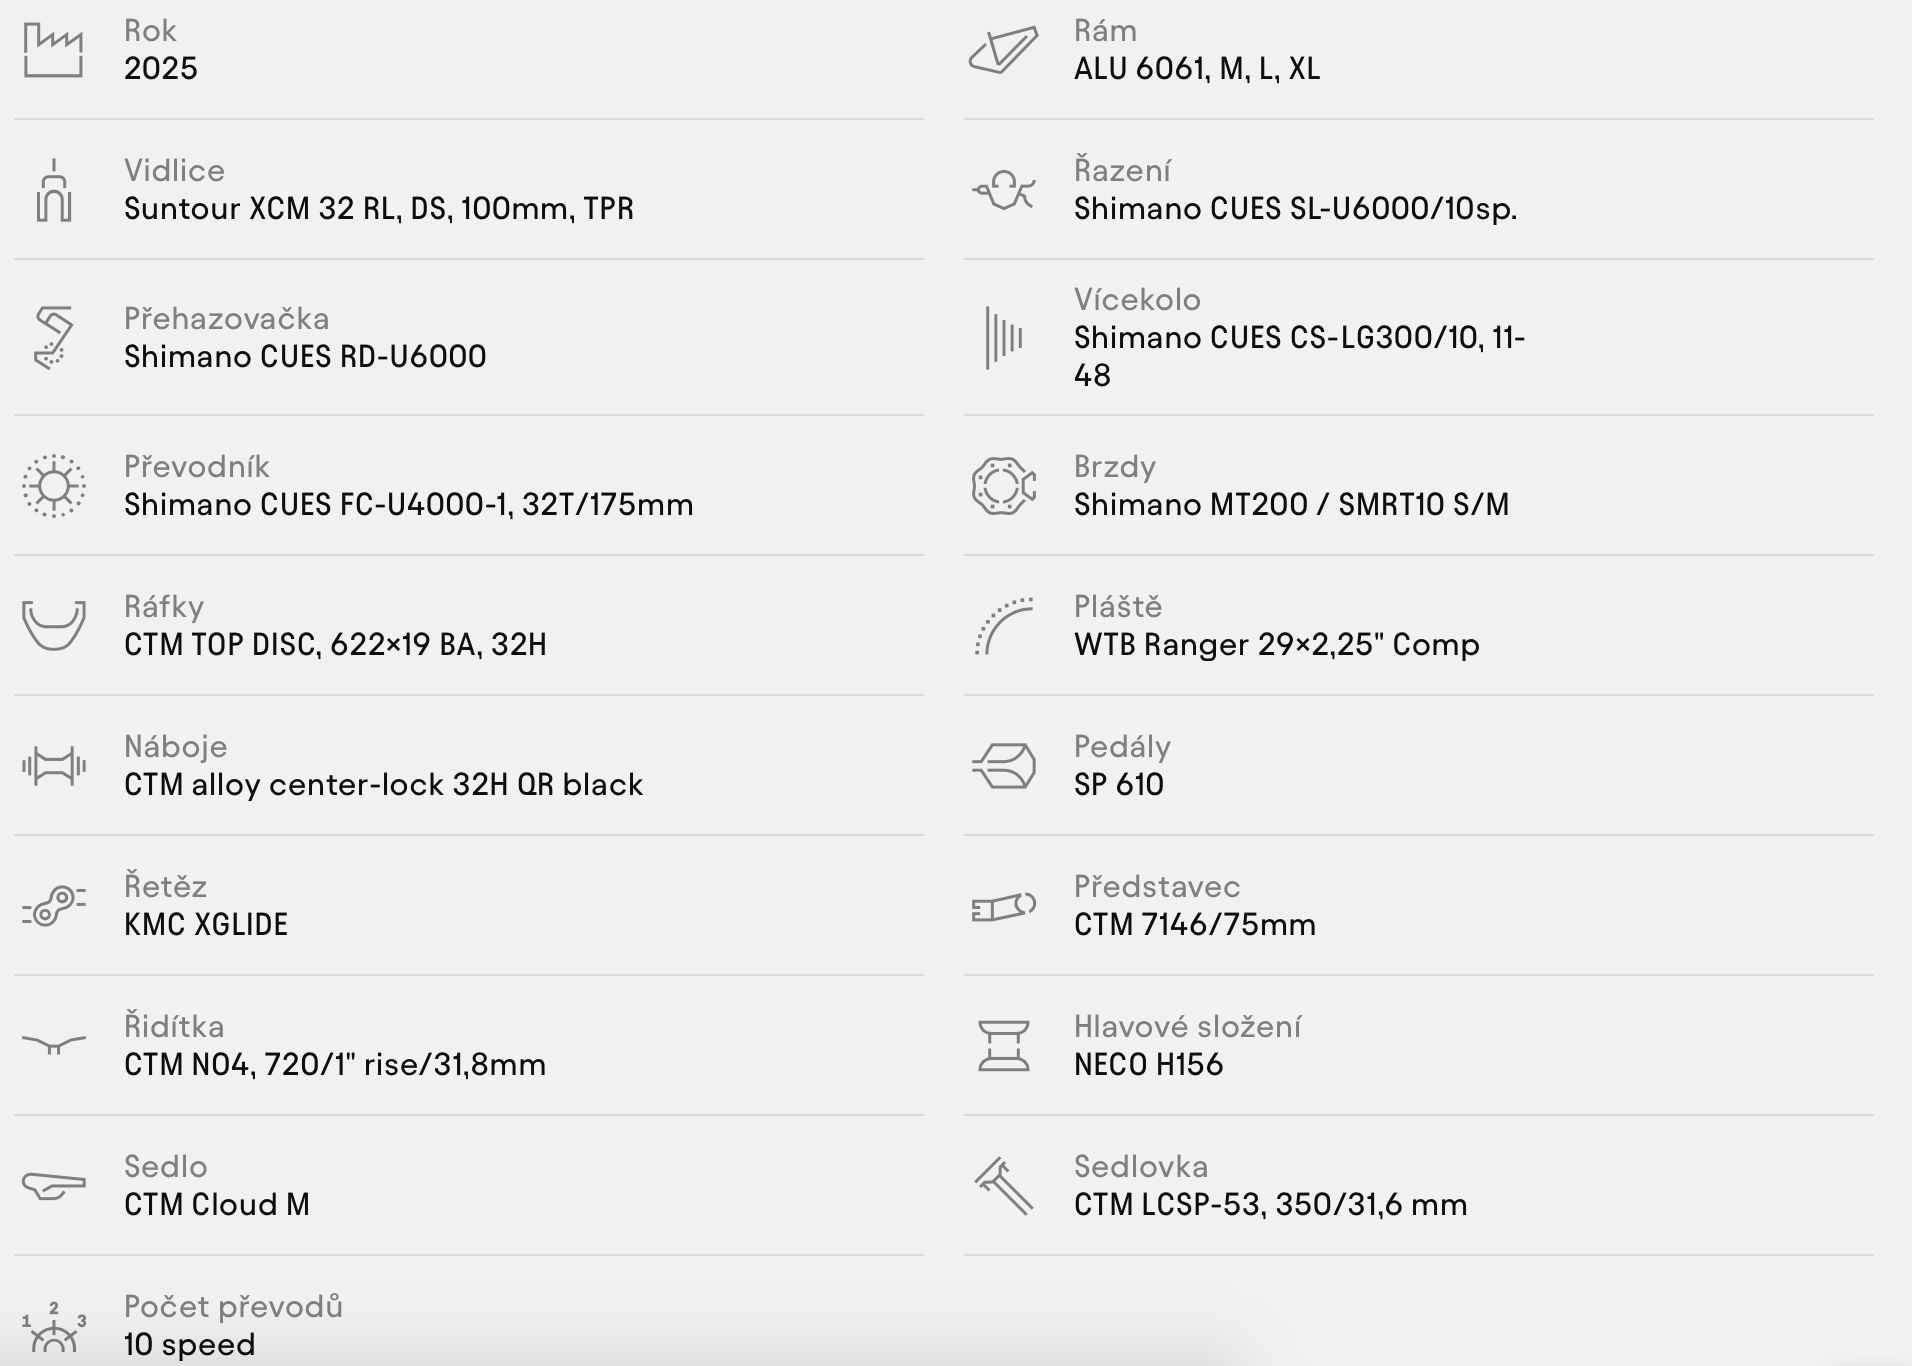Select Shimano CUES FC-U4000-1 crankset text
Viewport: 1912px width, 1366px height.
point(409,505)
